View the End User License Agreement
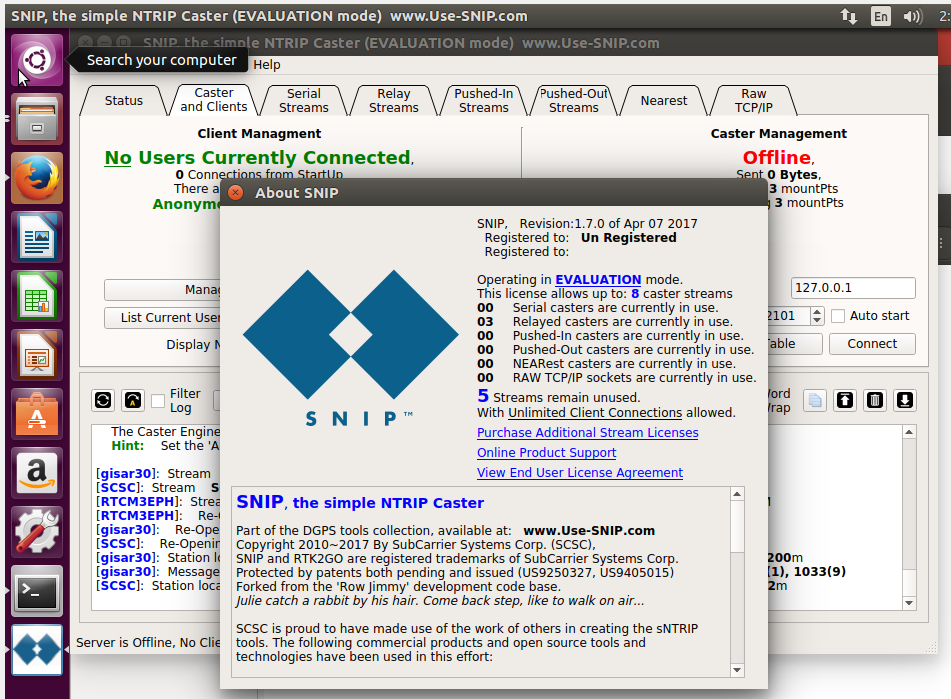951x699 pixels. [x=580, y=473]
